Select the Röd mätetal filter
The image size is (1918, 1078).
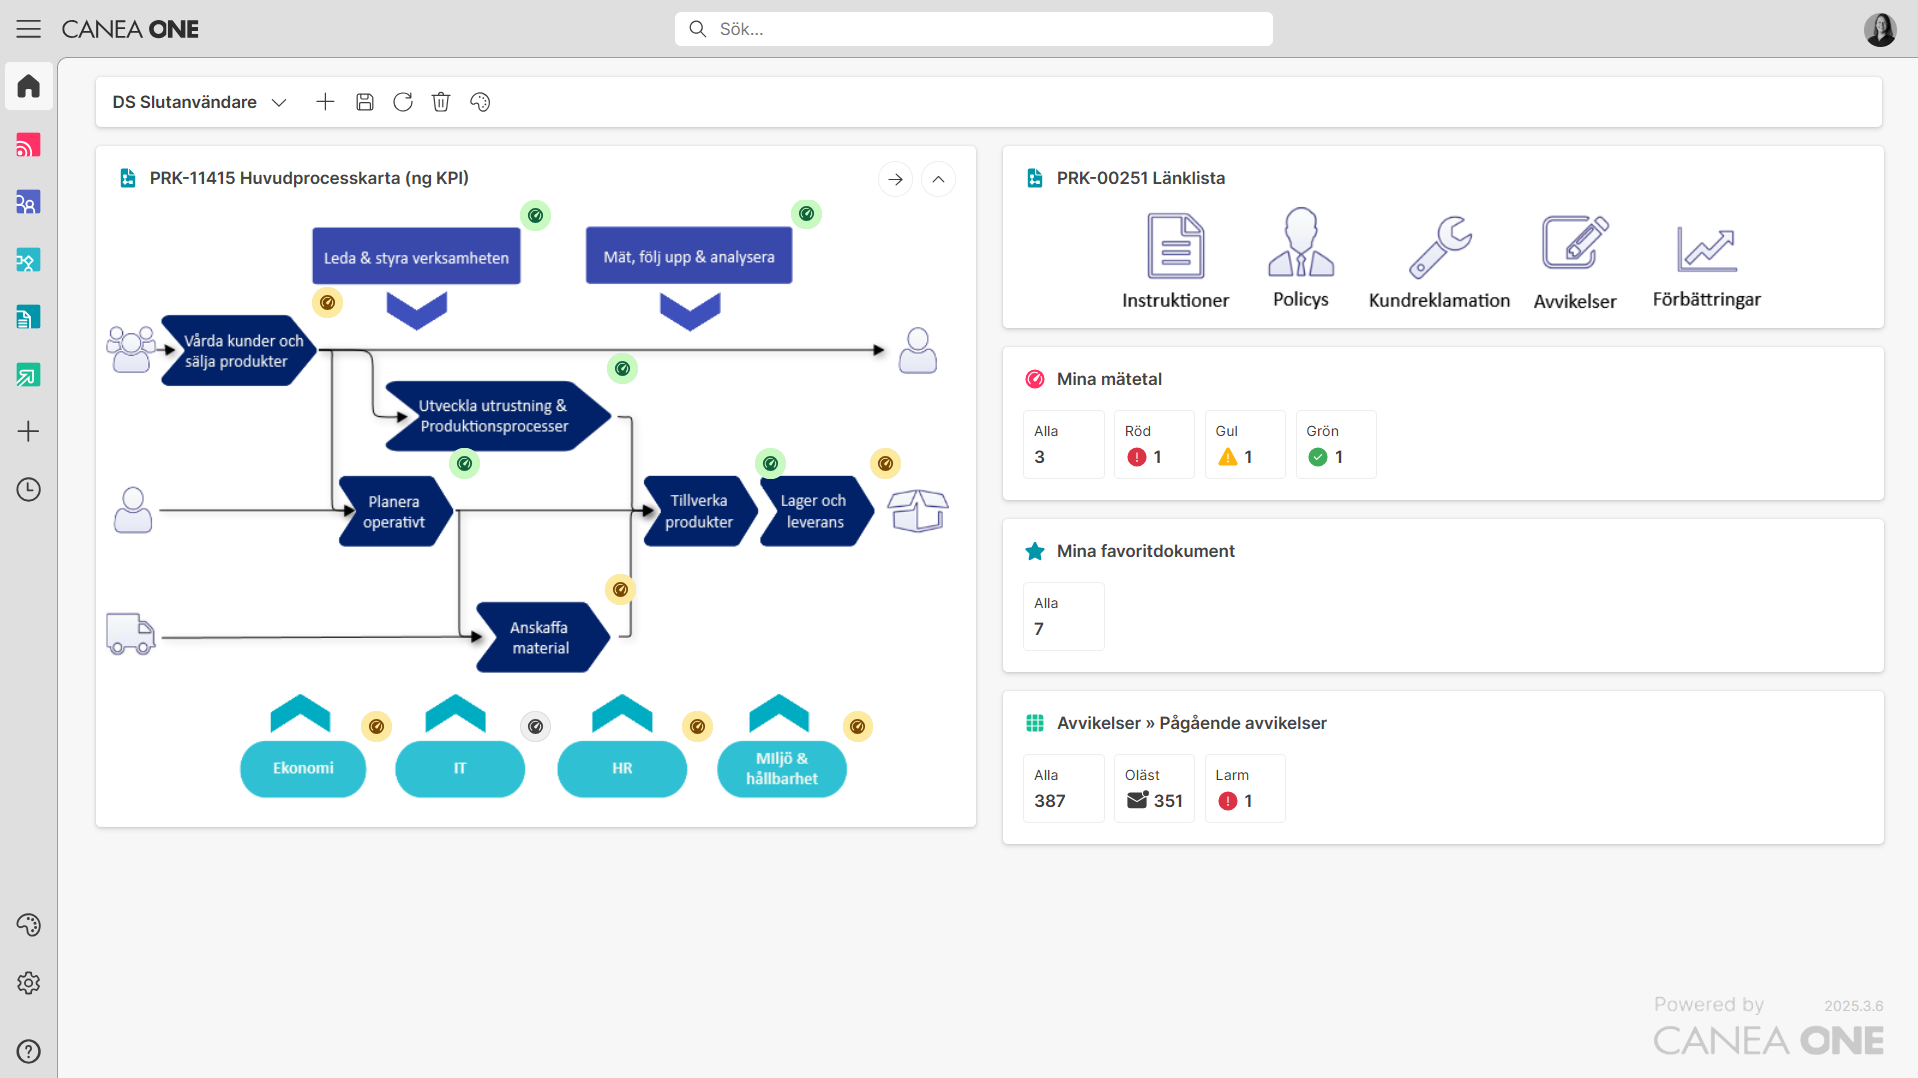pos(1154,445)
